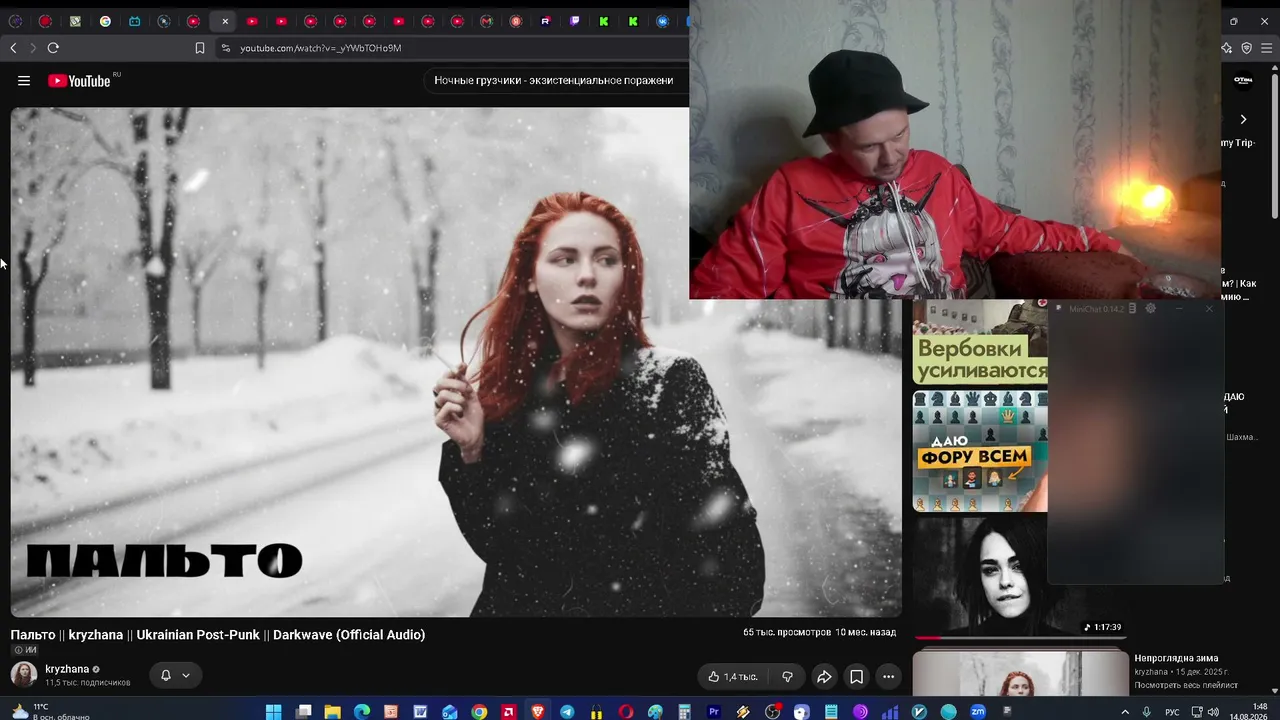This screenshot has width=1280, height=720.
Task: Open the Brave main menu button
Action: 1268,48
